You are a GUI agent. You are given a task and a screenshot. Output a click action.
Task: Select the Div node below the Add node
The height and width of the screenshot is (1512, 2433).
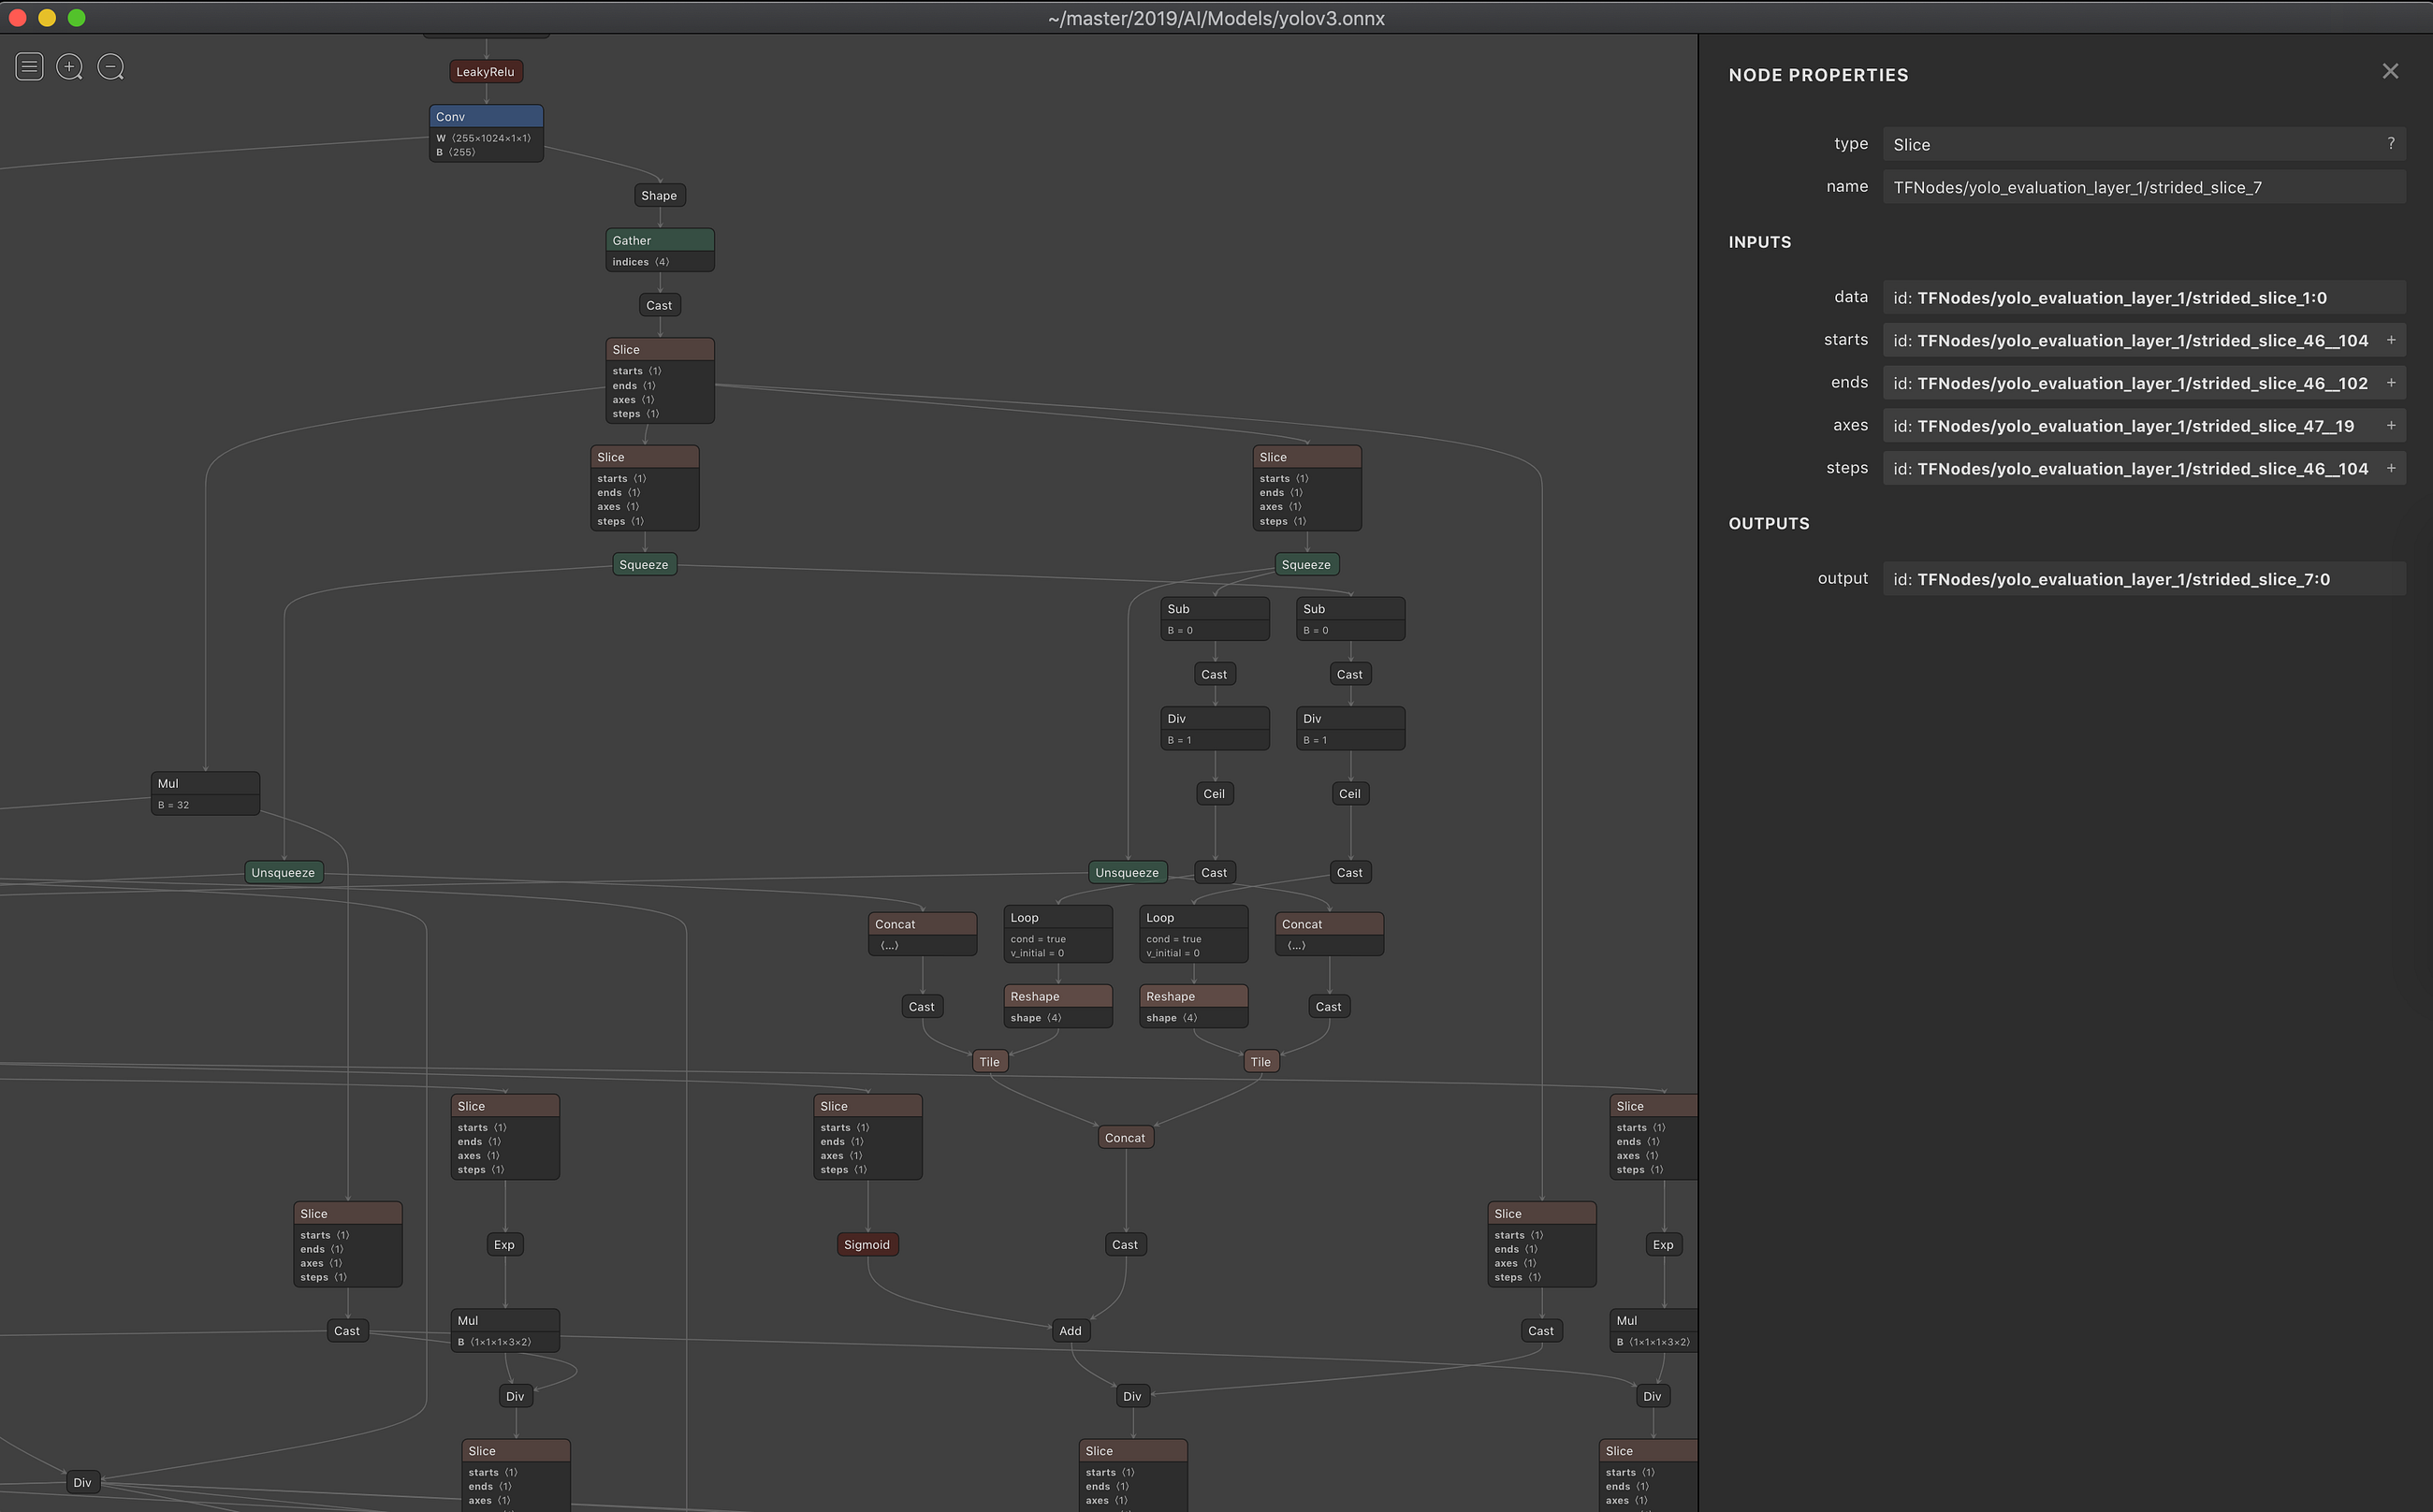(1132, 1397)
